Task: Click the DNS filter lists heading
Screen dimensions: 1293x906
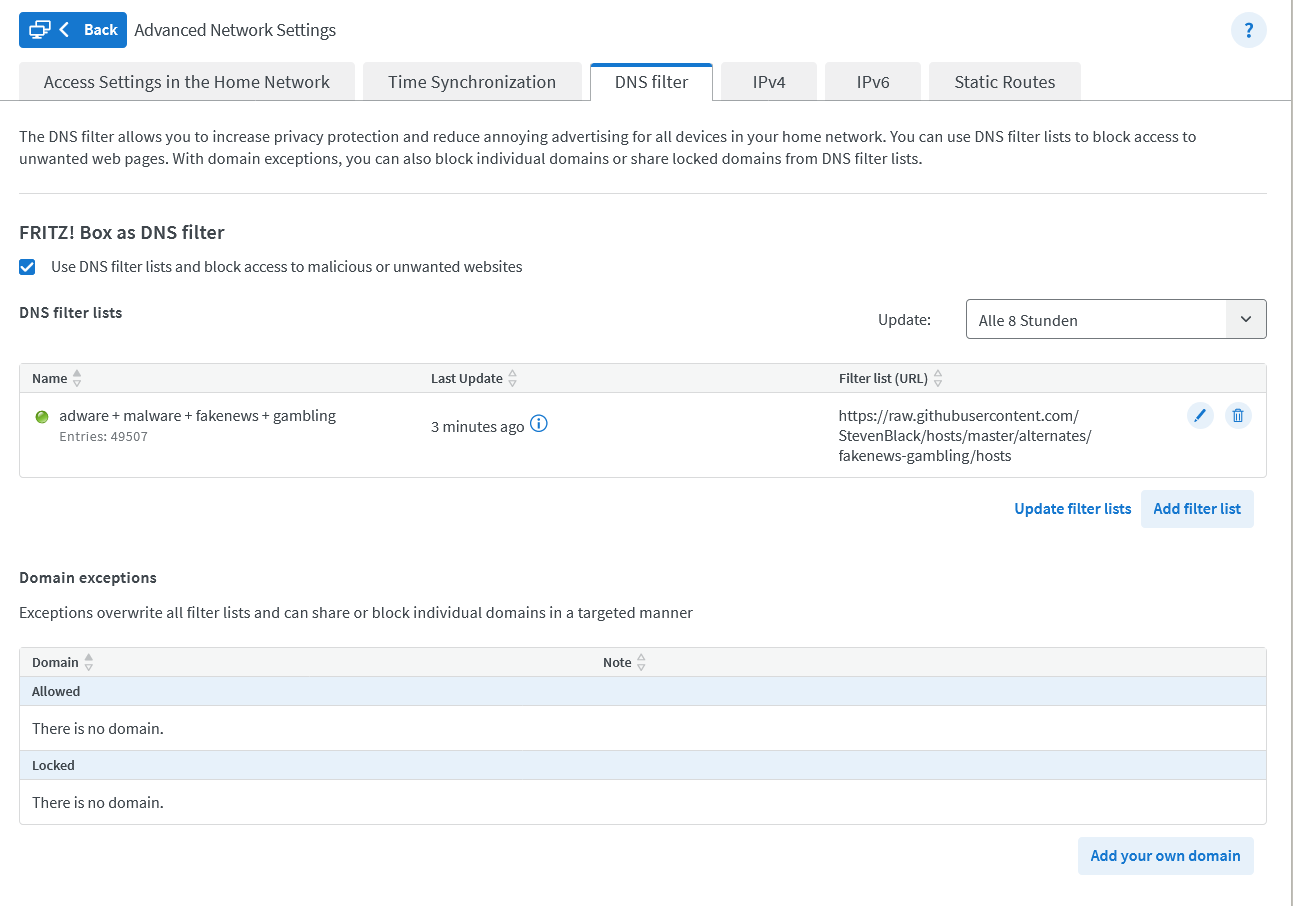Action: (71, 313)
